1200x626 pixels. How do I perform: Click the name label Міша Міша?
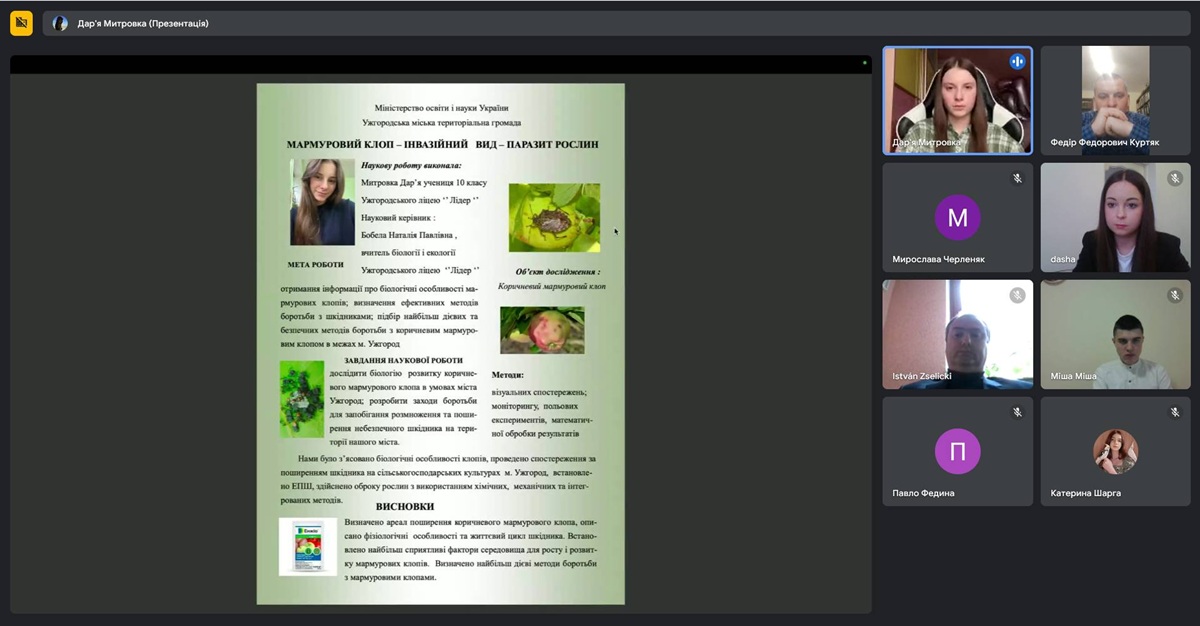(1073, 376)
